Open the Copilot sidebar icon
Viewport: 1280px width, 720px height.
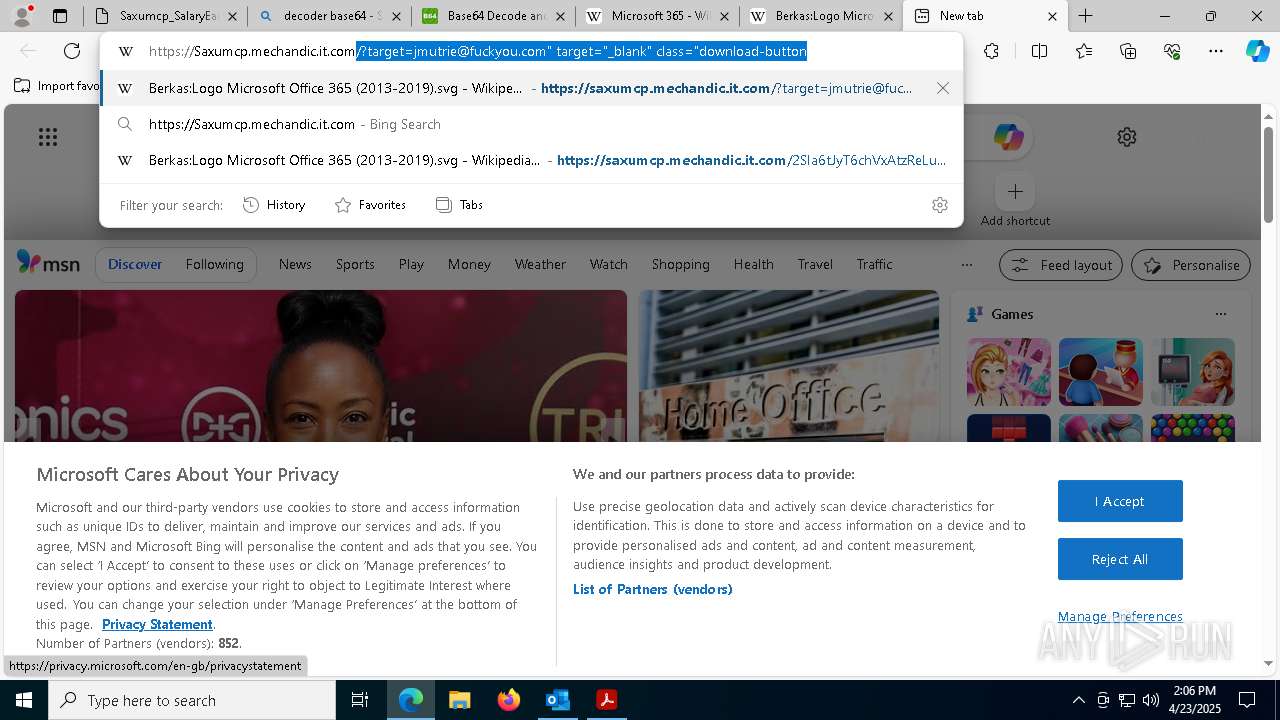tap(1257, 51)
